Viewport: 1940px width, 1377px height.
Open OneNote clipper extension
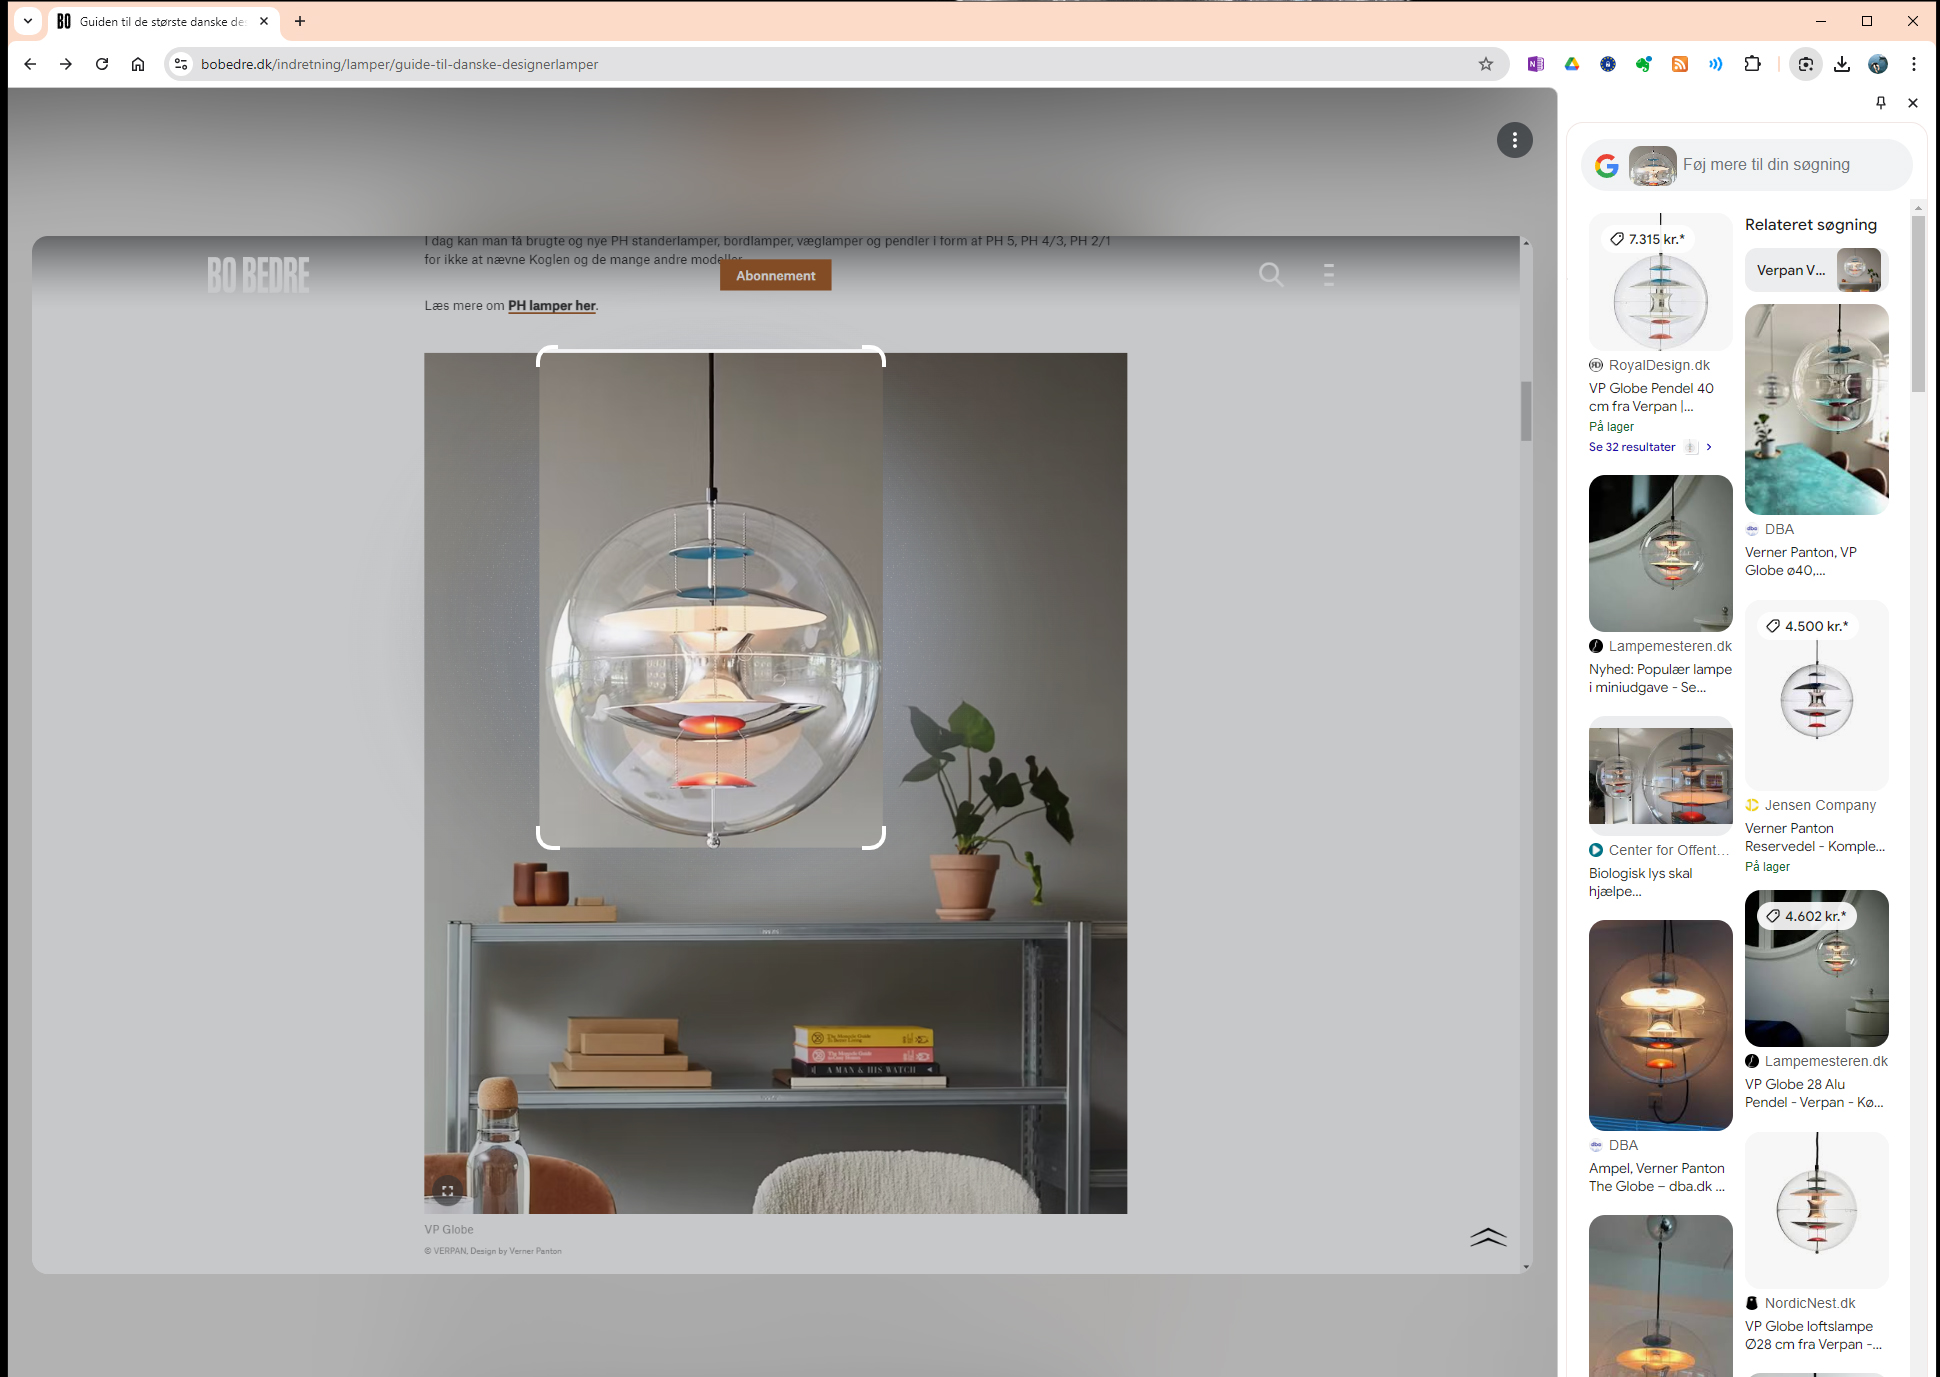coord(1536,64)
